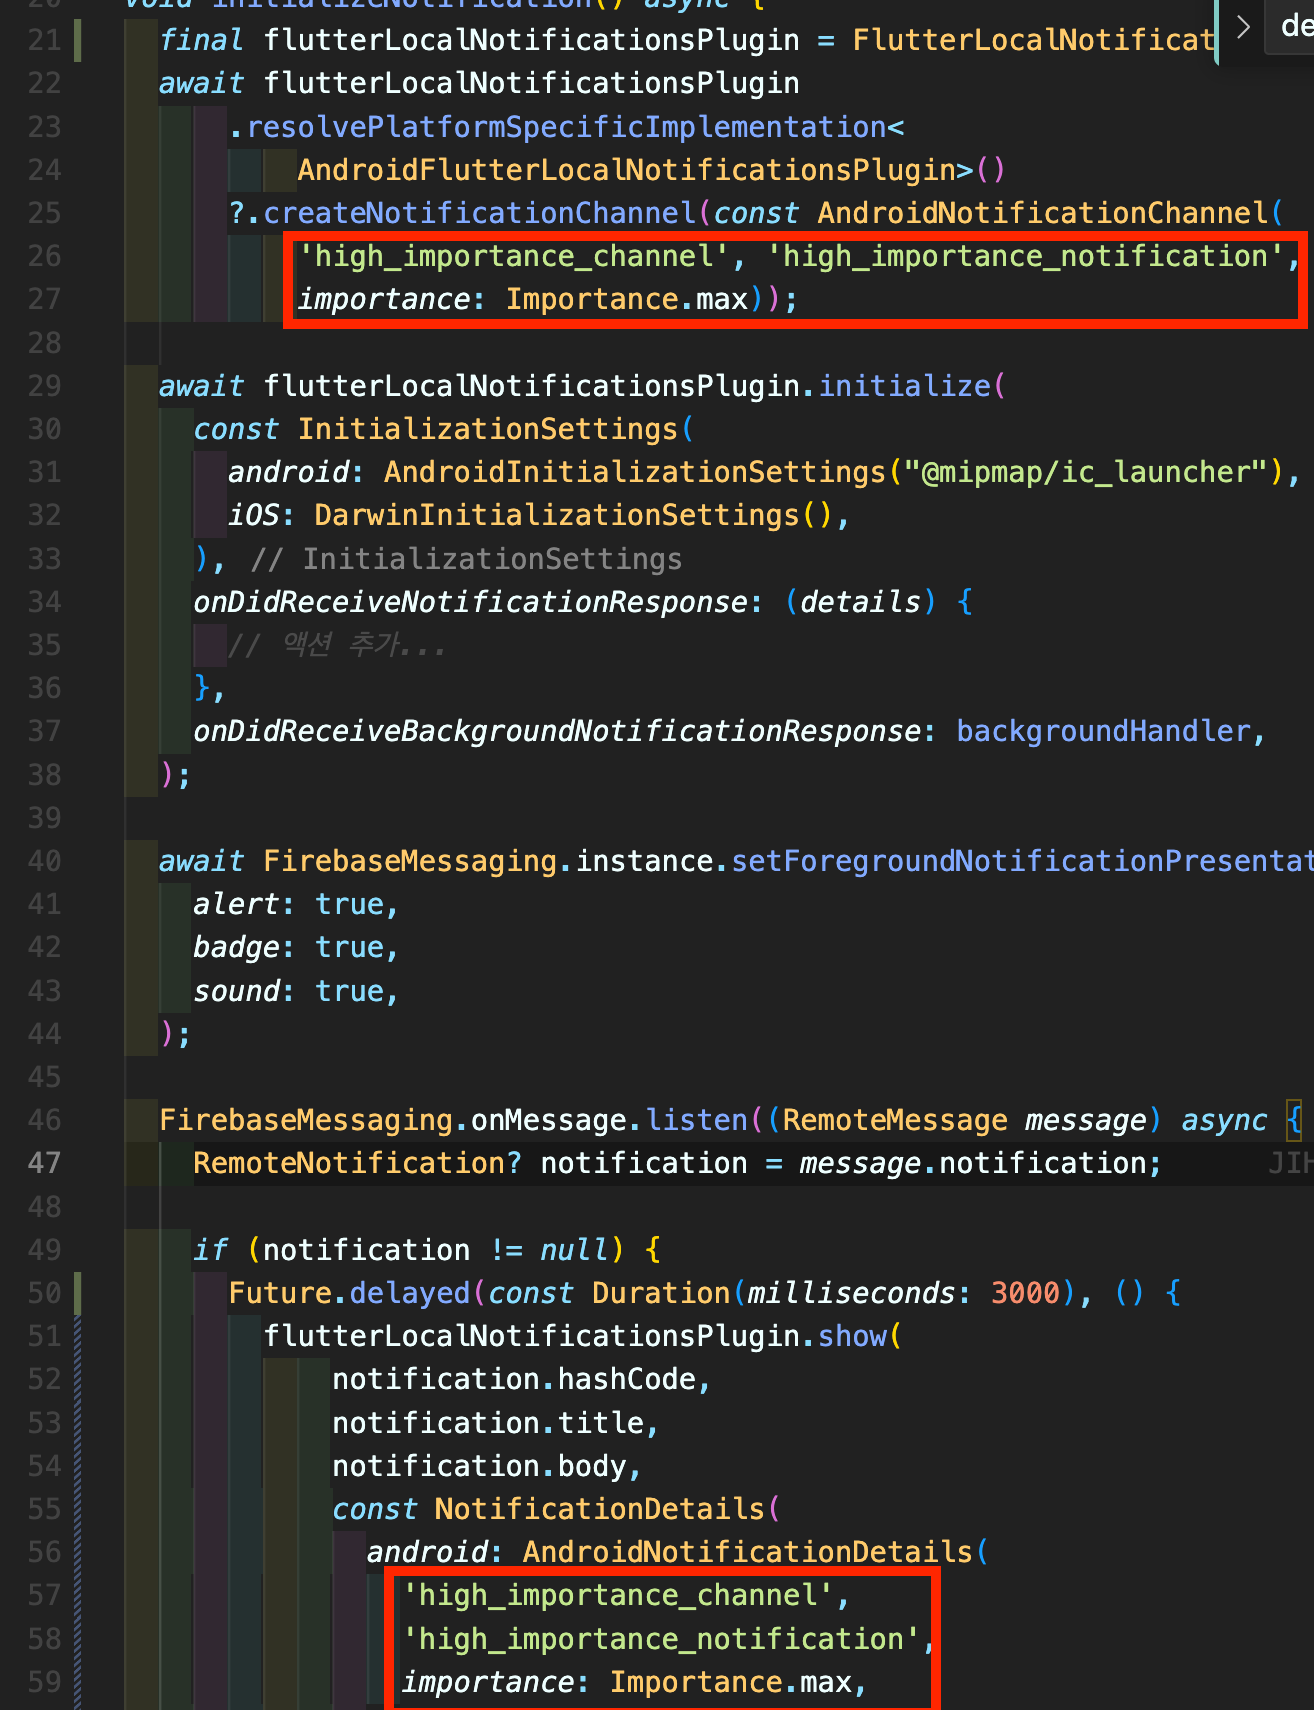Click 'final' keyword on line 21
Screen dimensions: 1314x1710
202,40
